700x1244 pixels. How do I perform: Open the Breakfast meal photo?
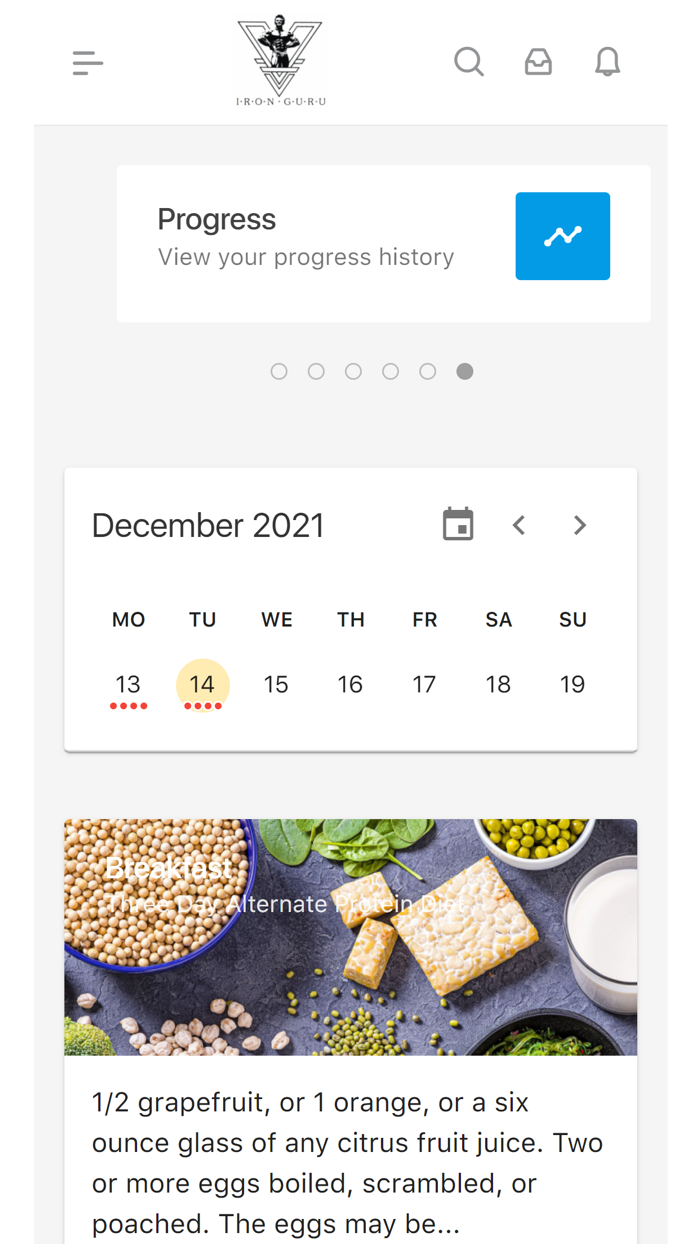(x=350, y=937)
